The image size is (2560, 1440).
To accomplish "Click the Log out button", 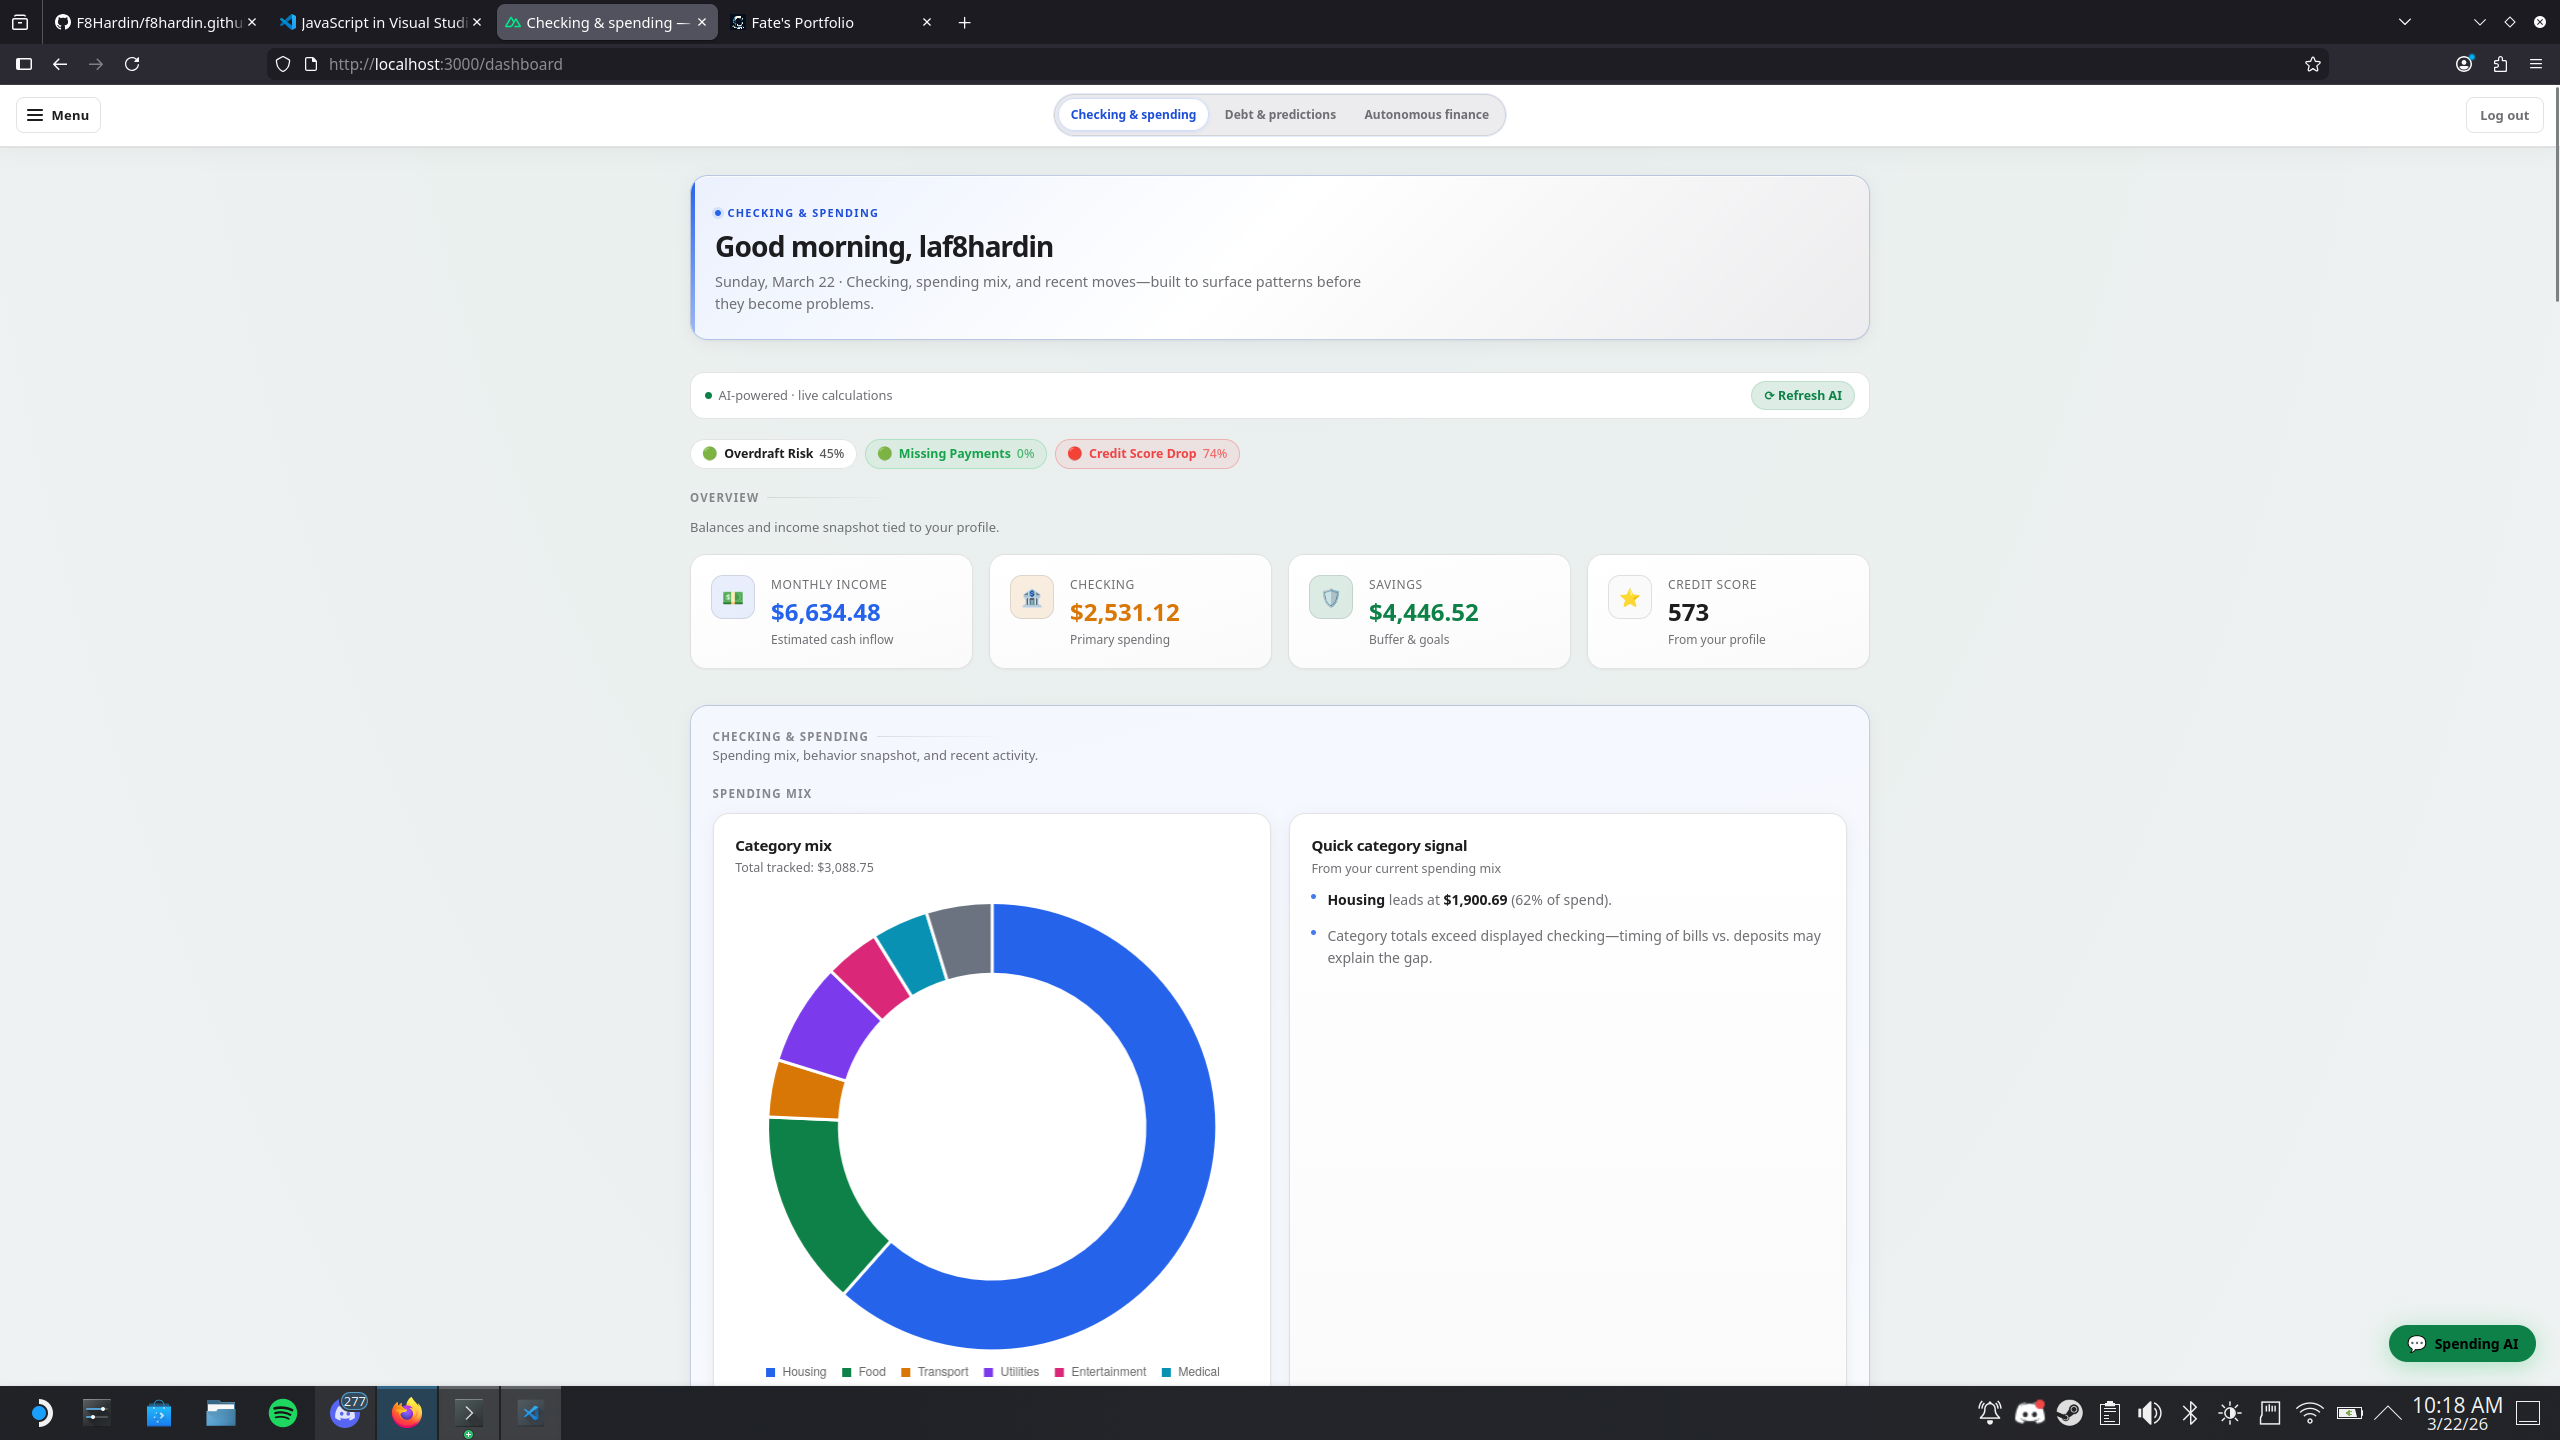I will [x=2503, y=115].
